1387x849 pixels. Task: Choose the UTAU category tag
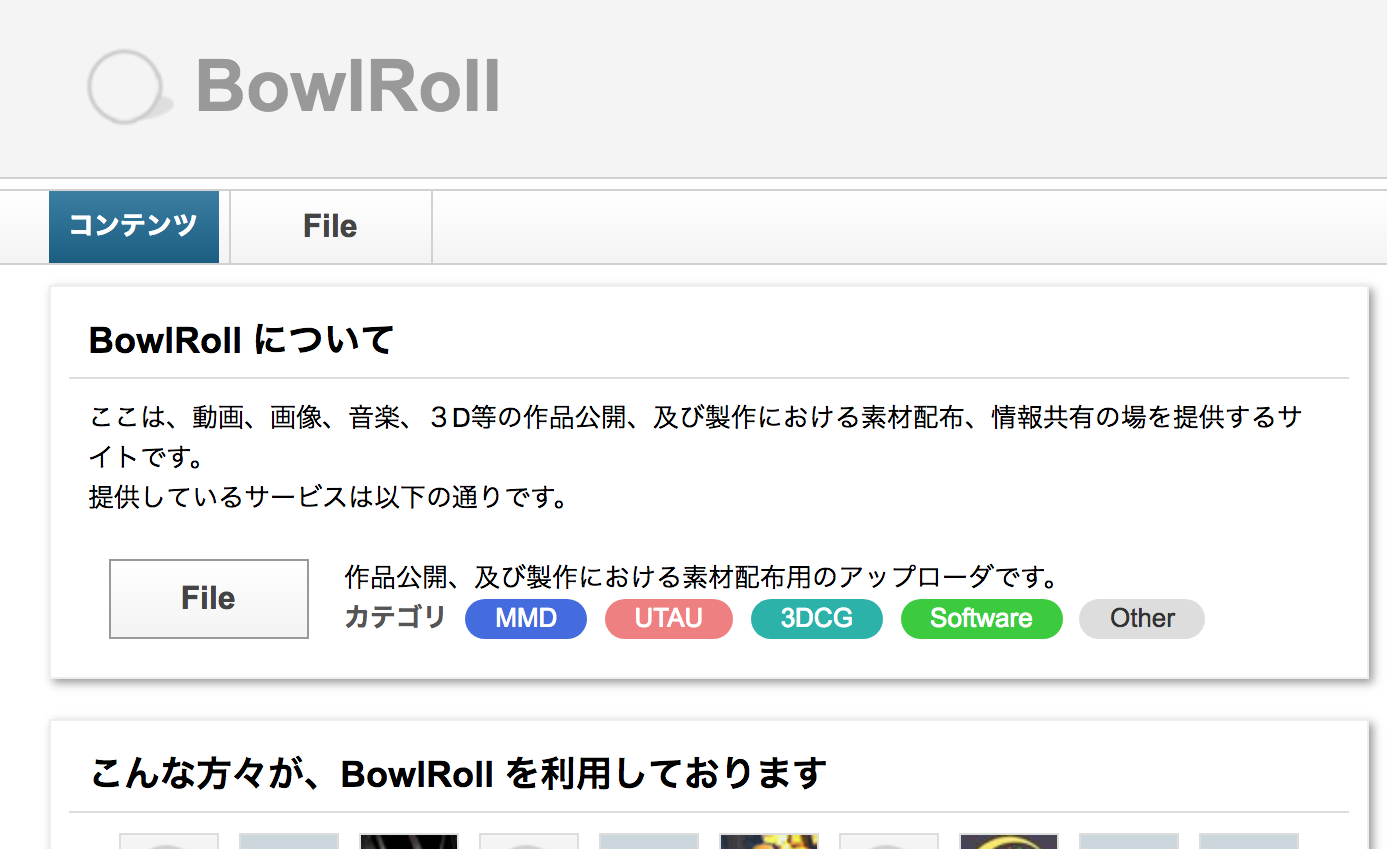(669, 618)
